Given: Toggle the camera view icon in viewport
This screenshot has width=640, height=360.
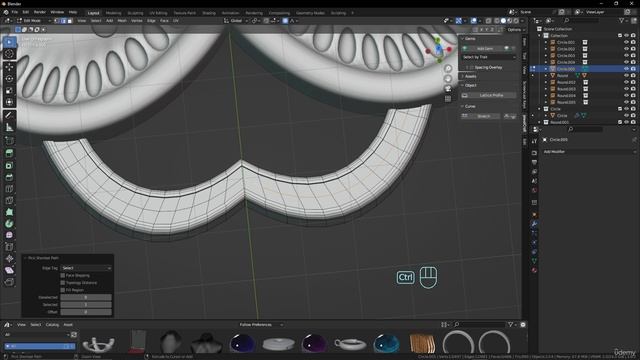Looking at the screenshot, I should tap(448, 89).
